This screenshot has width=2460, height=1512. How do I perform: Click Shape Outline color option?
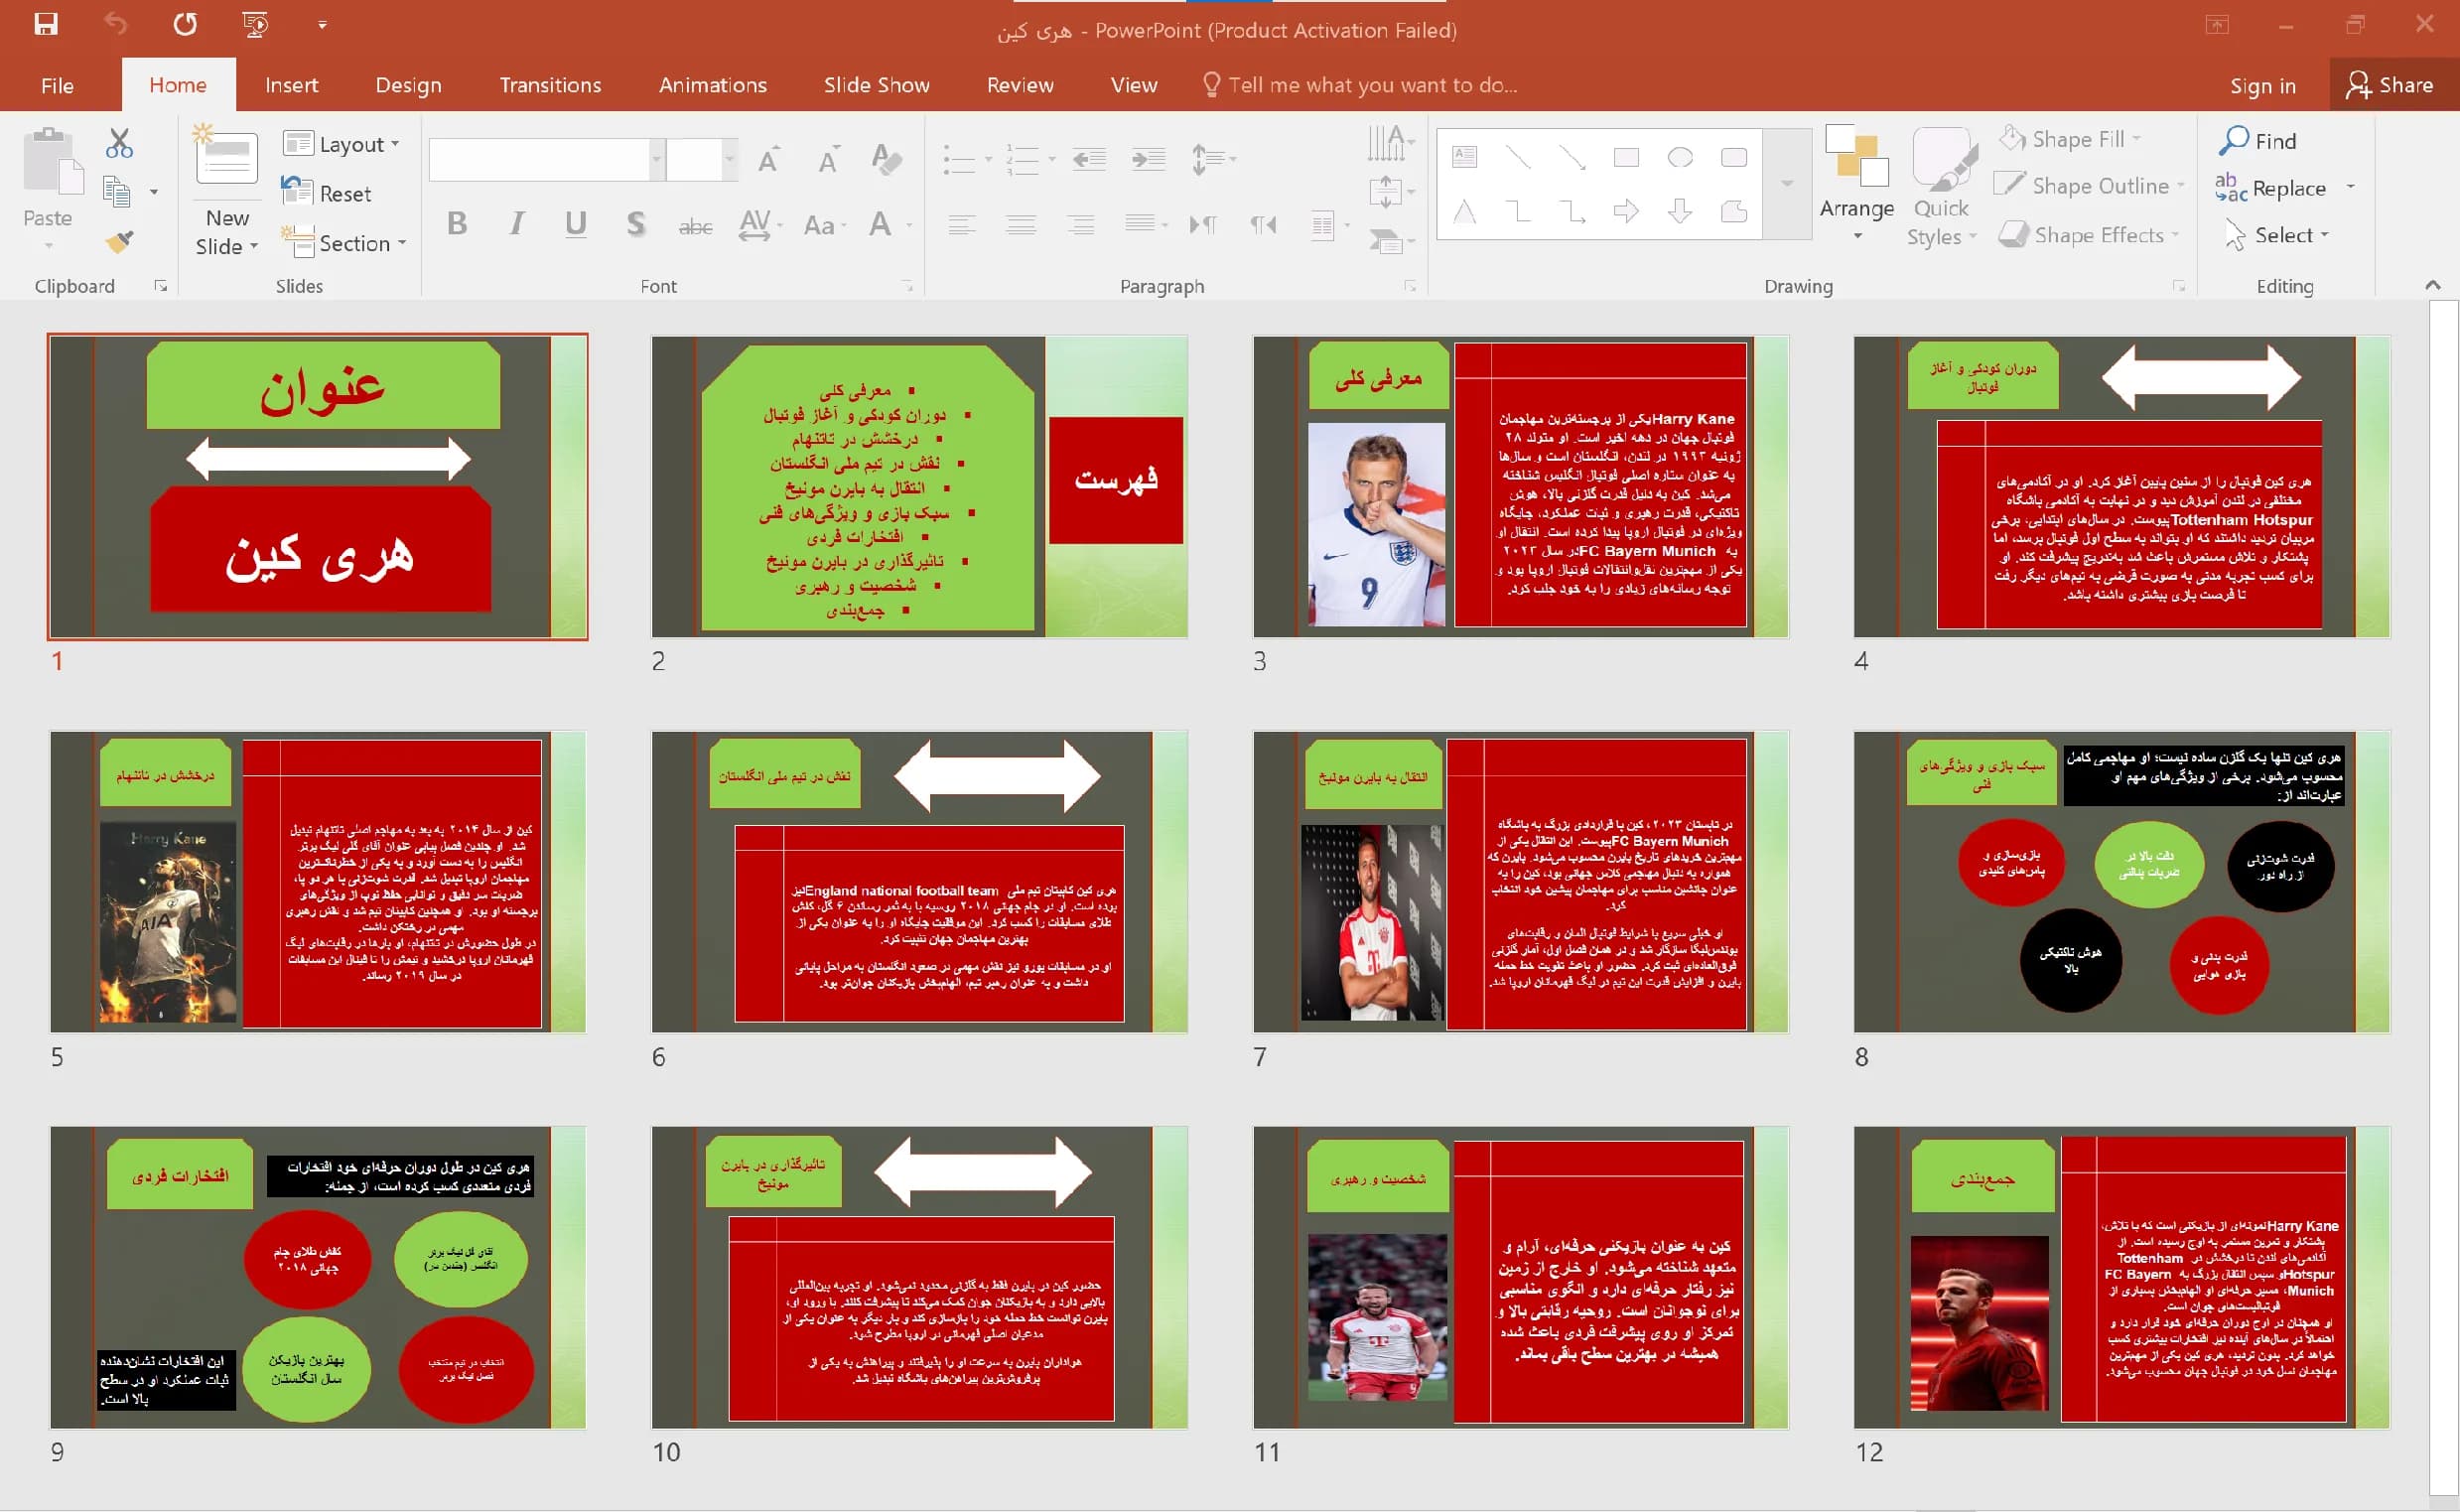pyautogui.click(x=2089, y=186)
